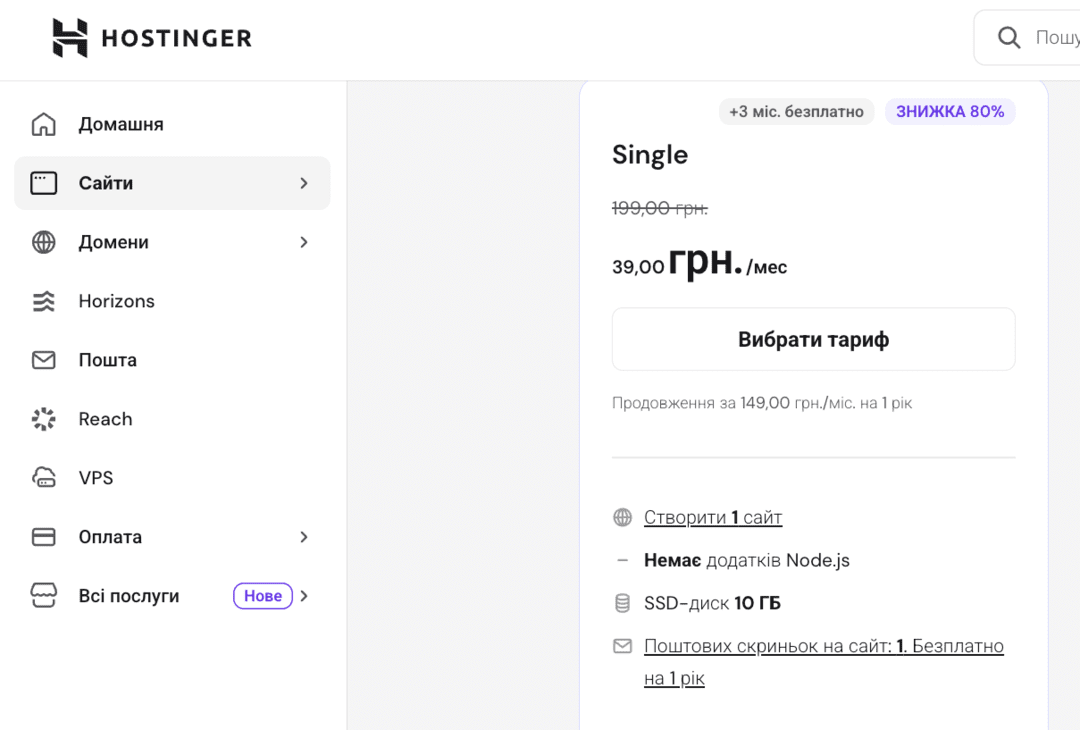Click the search magnifier icon
This screenshot has width=1080, height=730.
(1009, 37)
